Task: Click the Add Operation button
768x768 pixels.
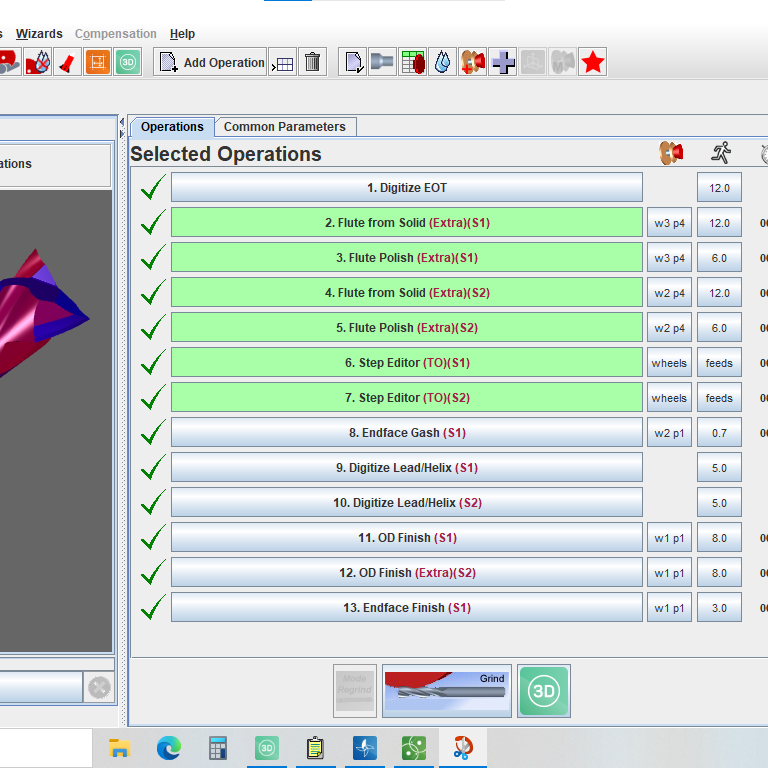Action: pos(211,62)
